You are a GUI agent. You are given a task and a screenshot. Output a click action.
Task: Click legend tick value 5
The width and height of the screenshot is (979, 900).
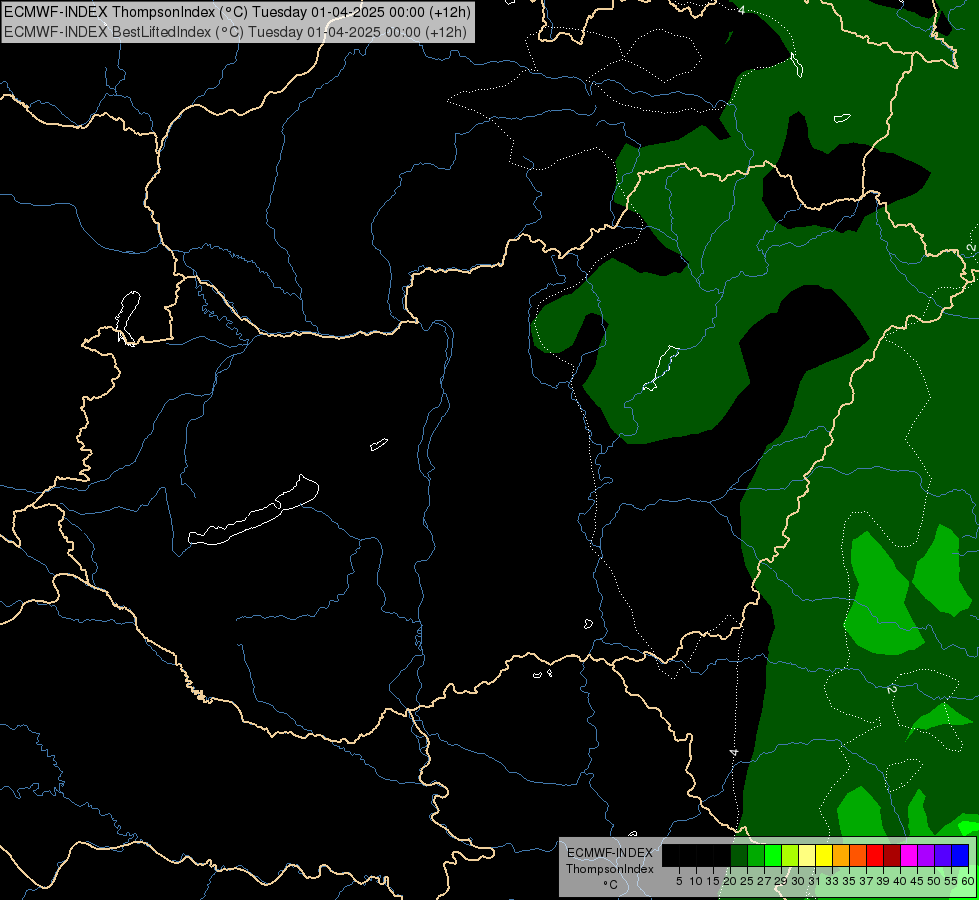[679, 881]
